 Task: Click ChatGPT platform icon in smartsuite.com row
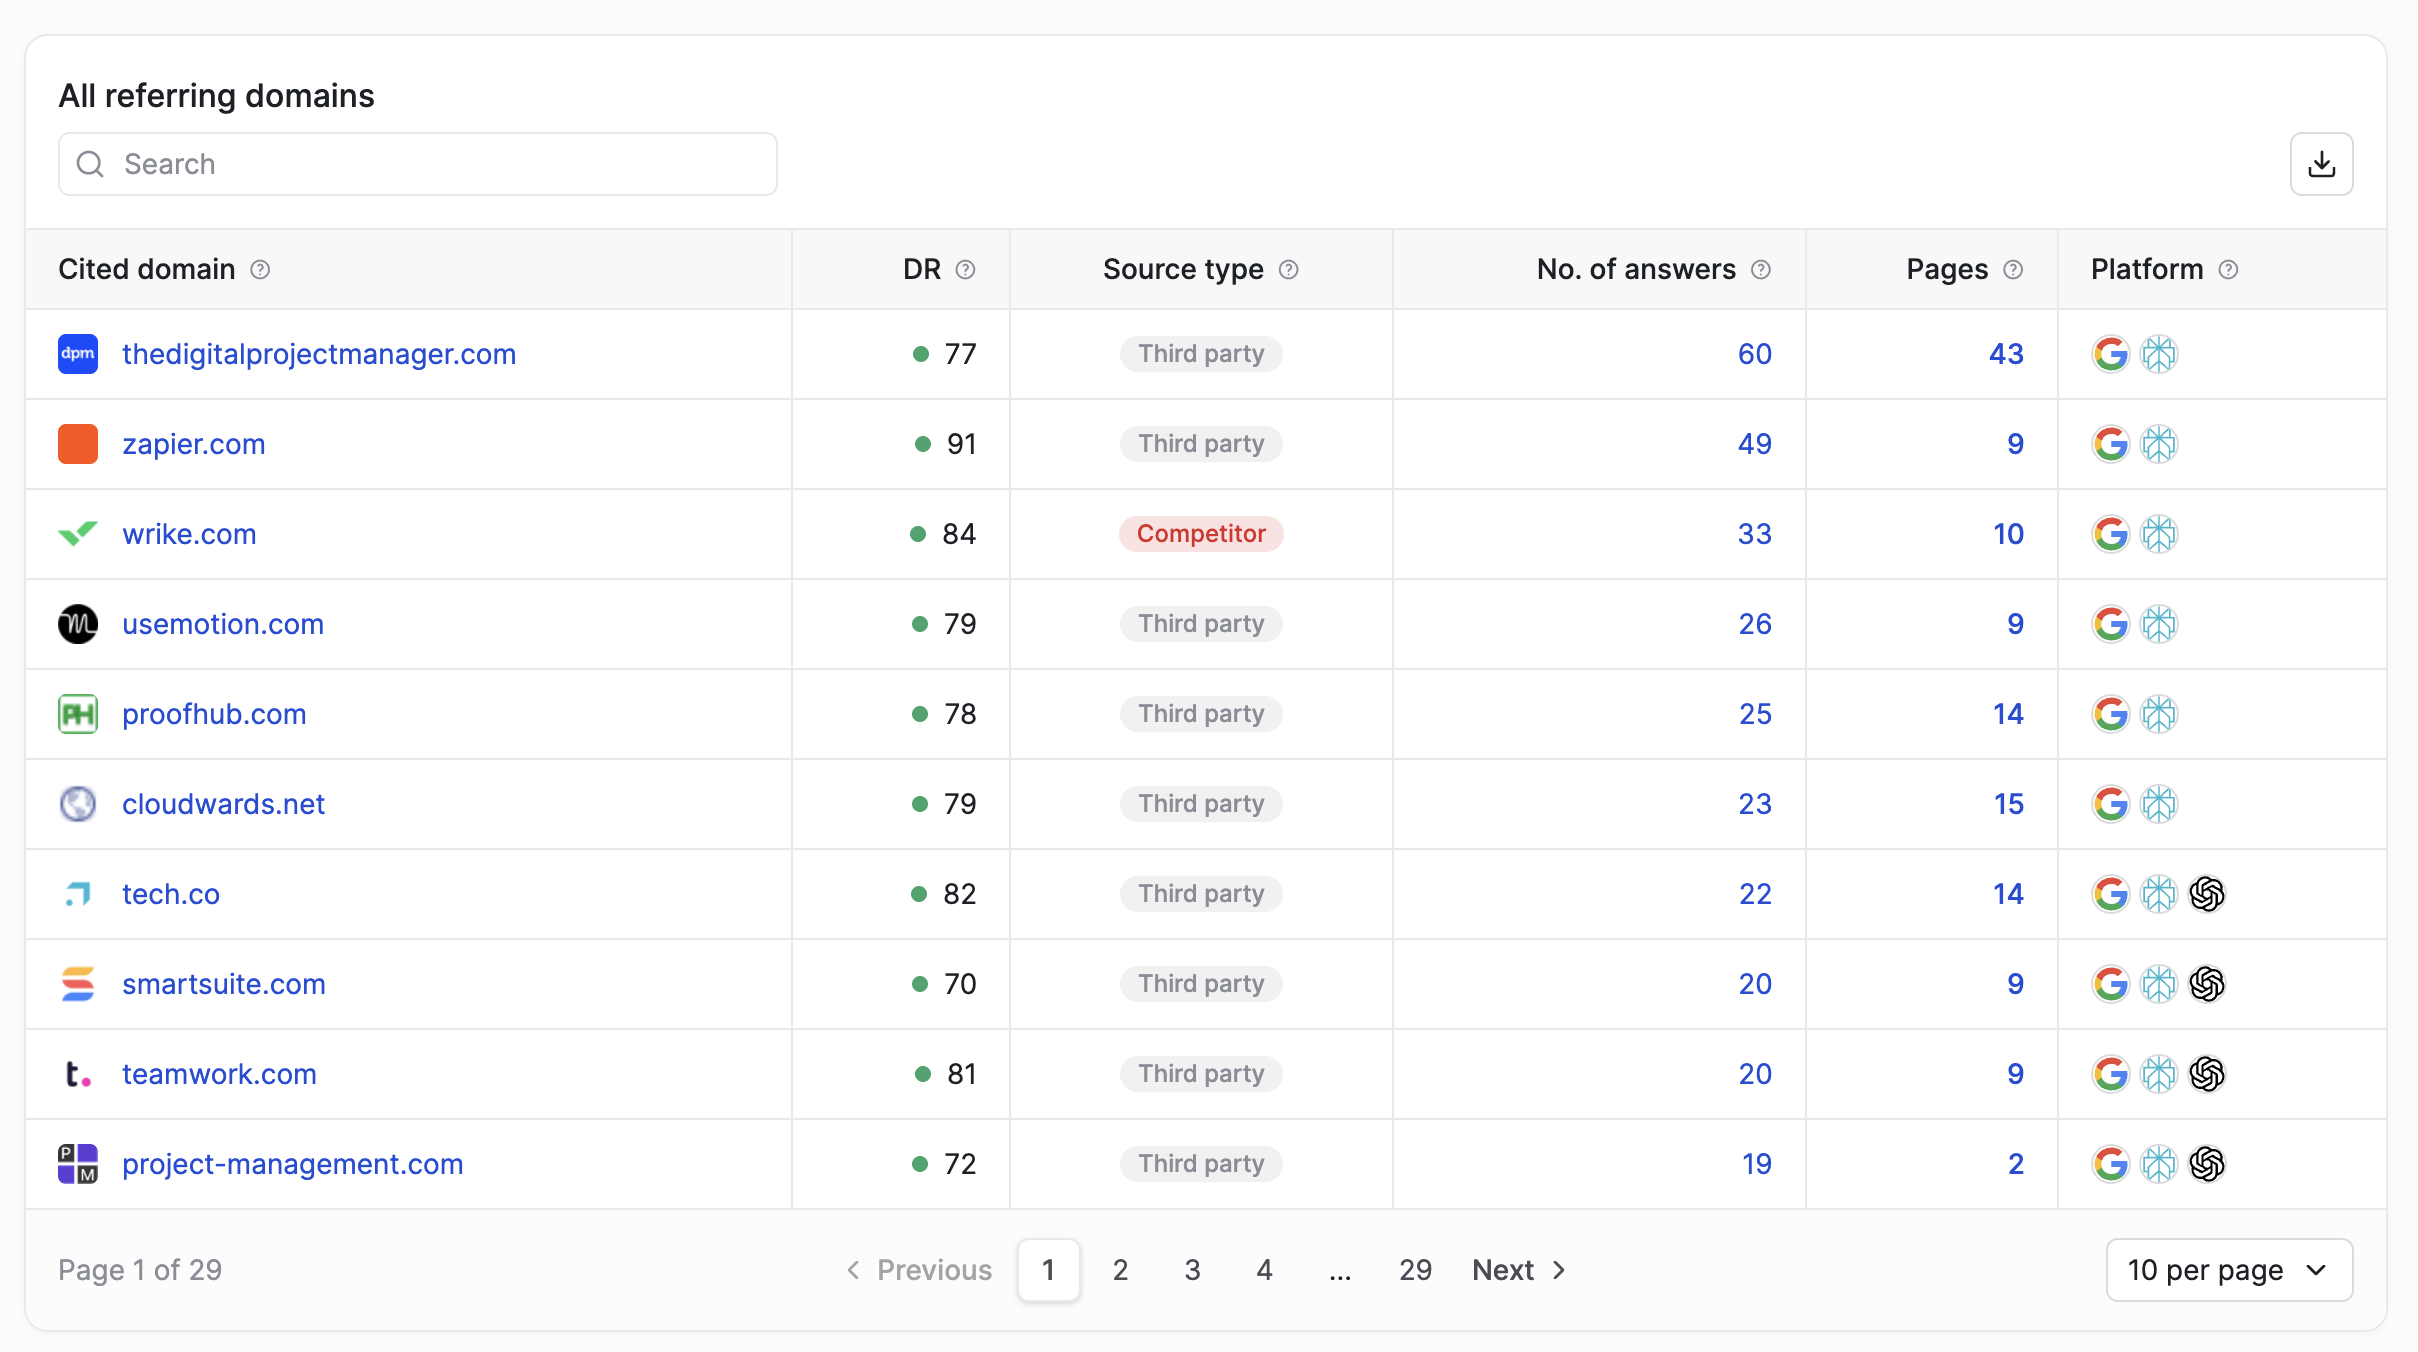(x=2207, y=984)
